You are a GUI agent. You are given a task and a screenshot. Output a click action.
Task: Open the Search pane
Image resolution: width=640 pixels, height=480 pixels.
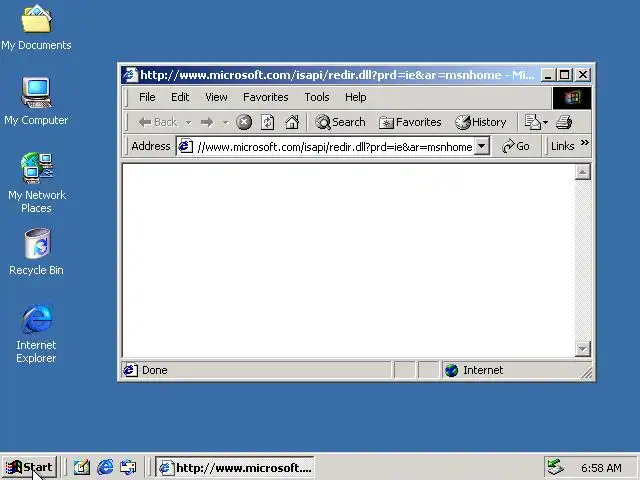340,122
